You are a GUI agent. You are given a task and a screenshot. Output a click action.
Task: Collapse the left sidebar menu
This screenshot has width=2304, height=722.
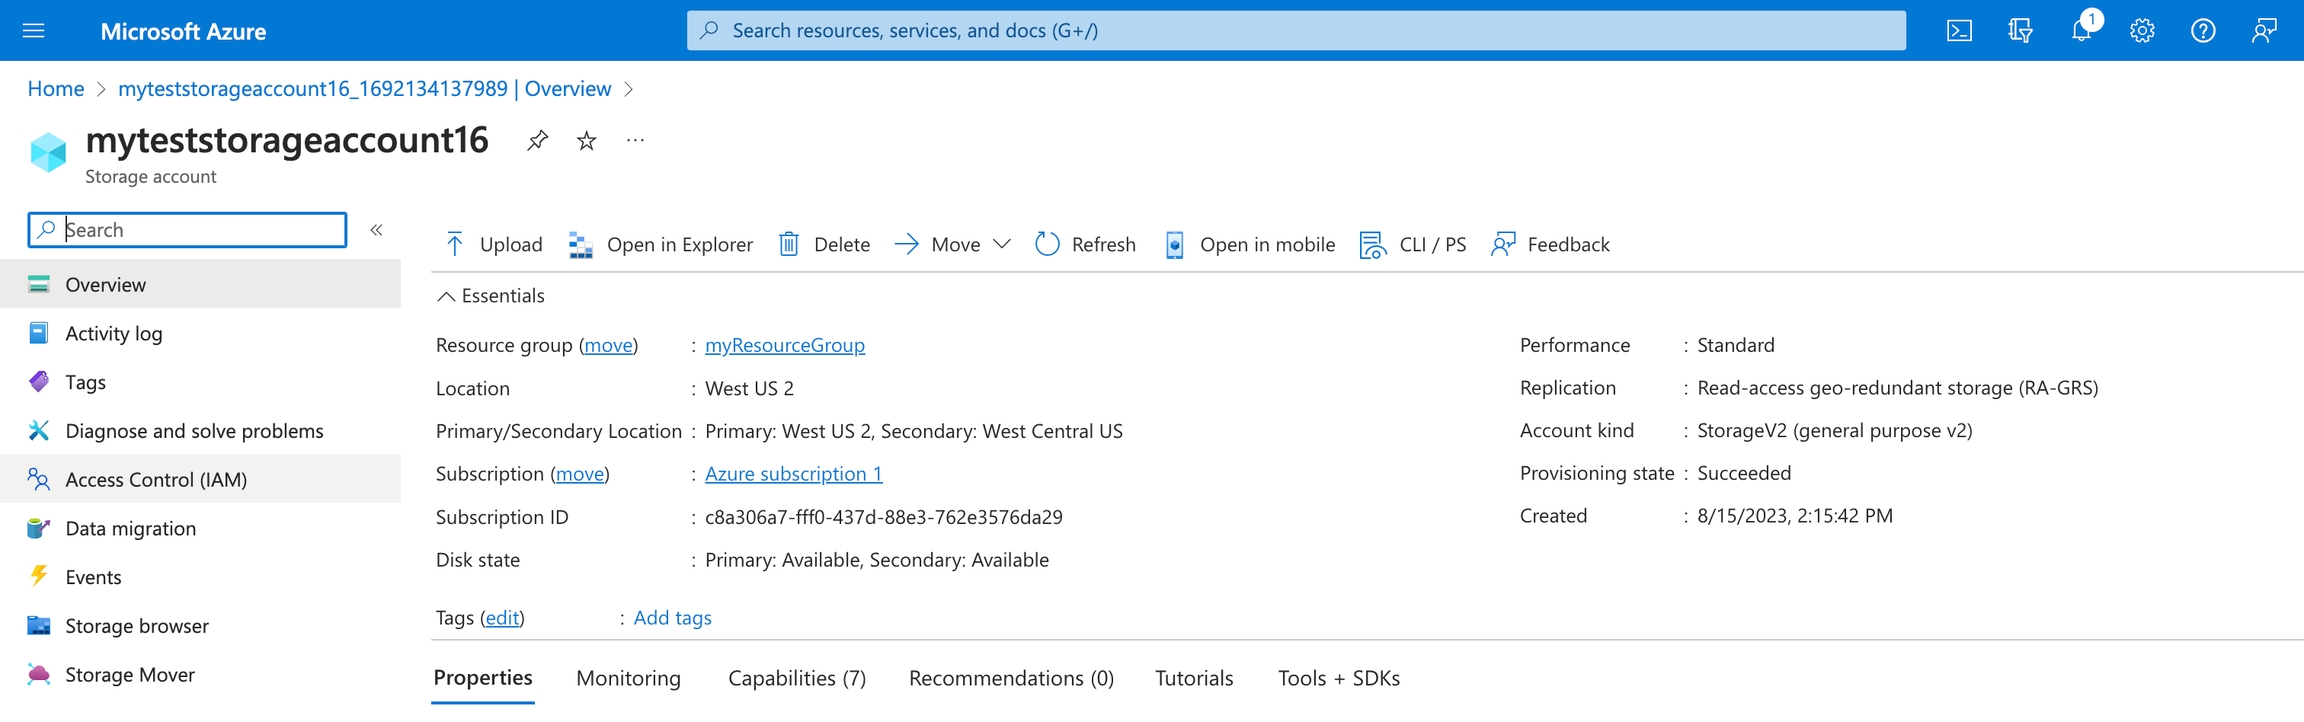point(377,230)
